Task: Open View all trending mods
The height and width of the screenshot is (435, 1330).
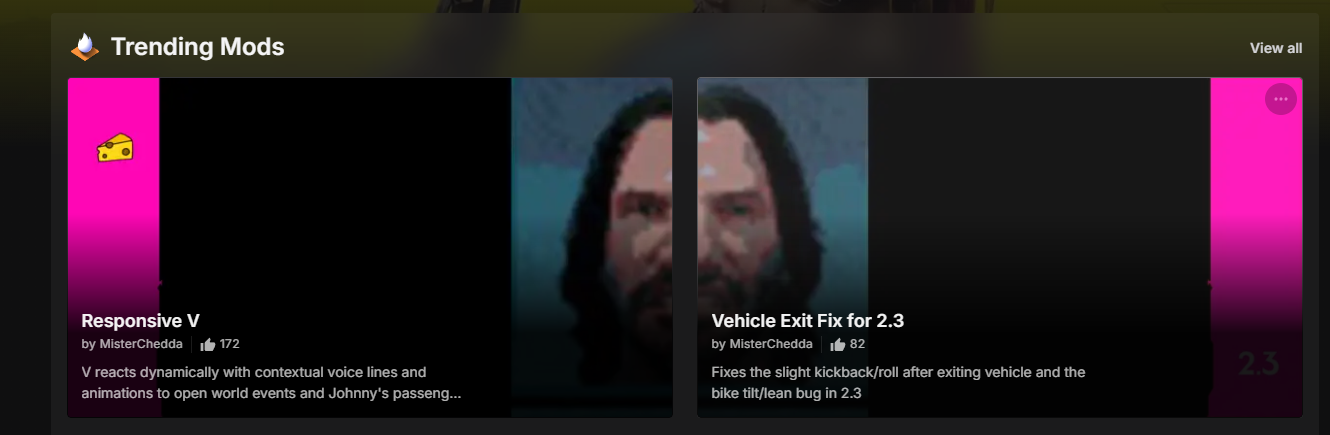Action: (x=1276, y=48)
